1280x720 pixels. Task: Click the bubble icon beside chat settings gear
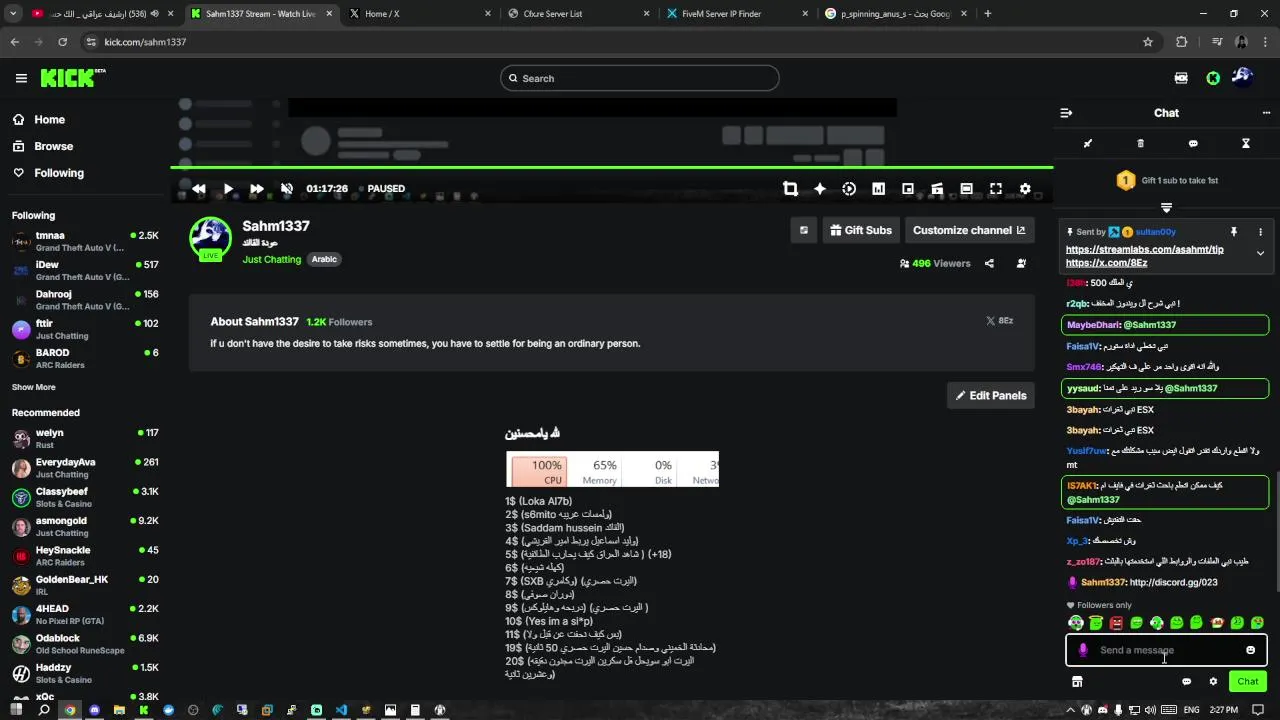[1187, 681]
